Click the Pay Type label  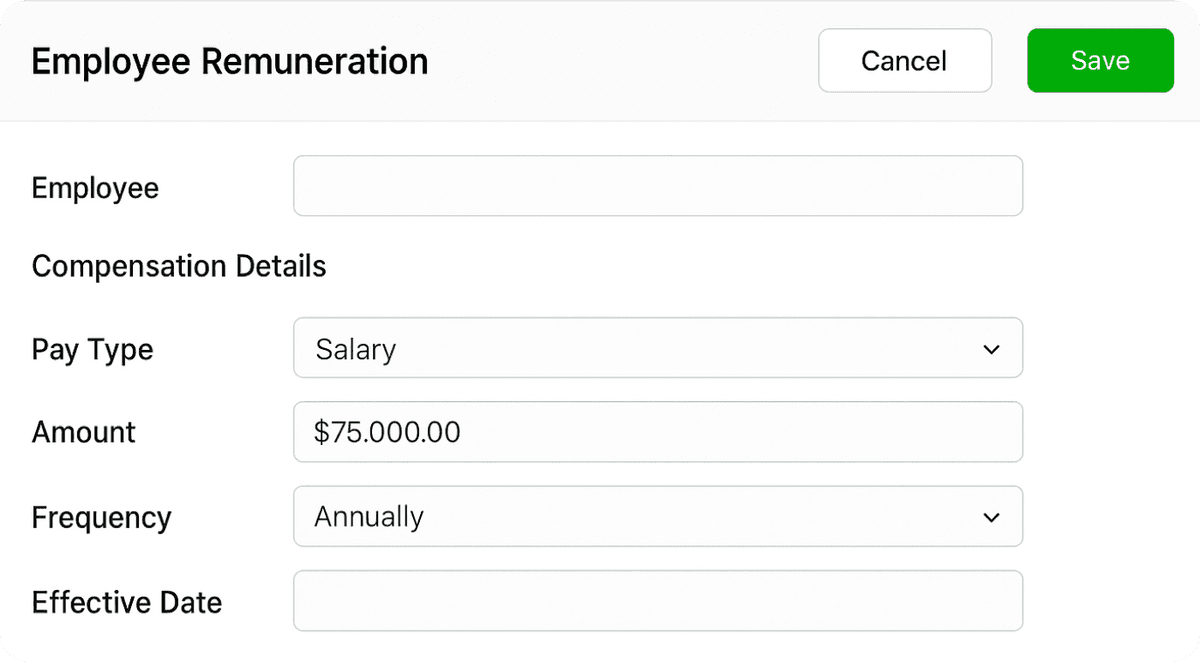click(92, 350)
